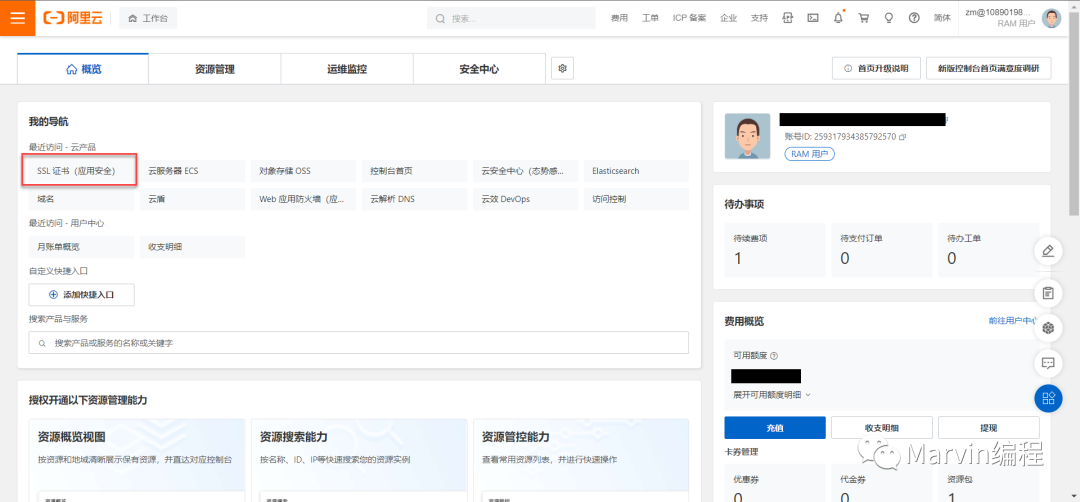The width and height of the screenshot is (1080, 502).
Task: Open 资源概览视图 card
Action: [x=137, y=460]
